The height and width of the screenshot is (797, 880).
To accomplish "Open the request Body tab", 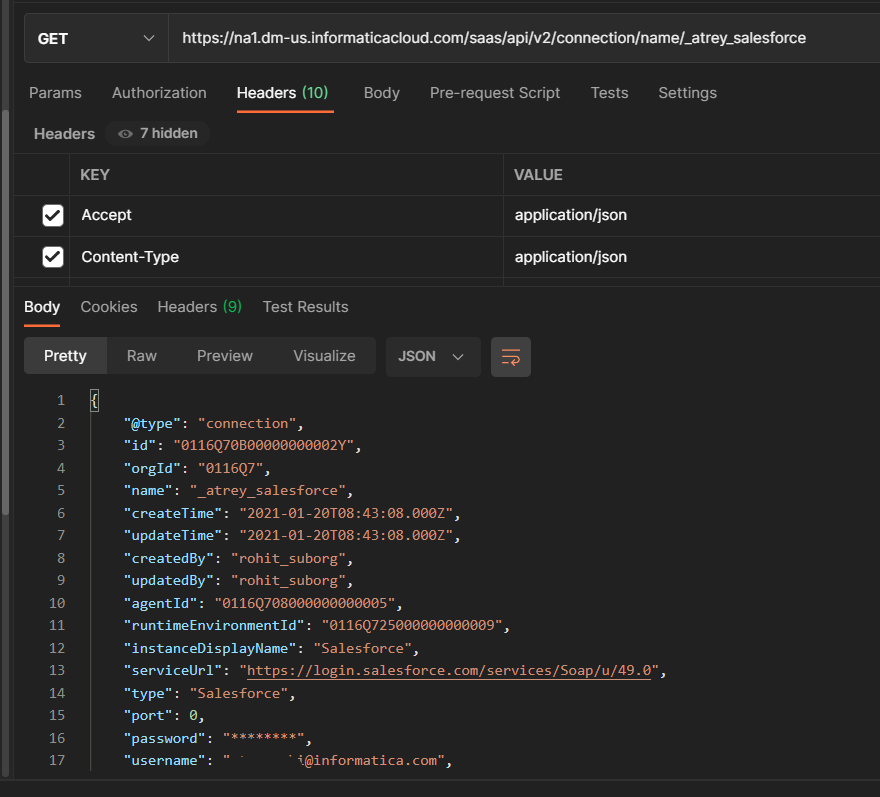I will pos(382,93).
